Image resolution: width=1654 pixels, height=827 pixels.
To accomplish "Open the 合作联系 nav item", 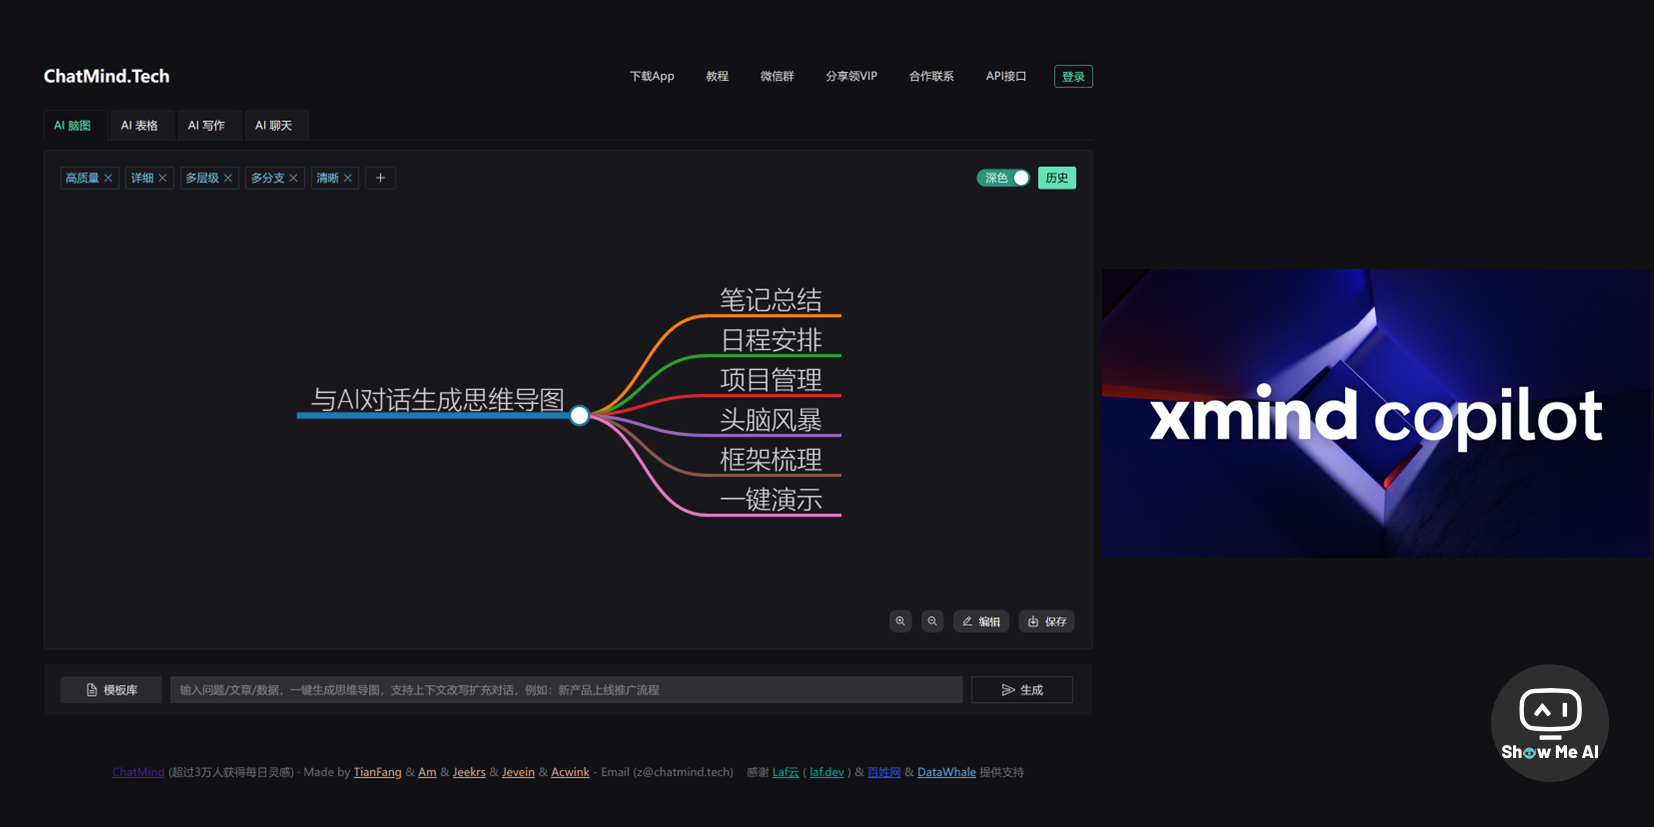I will coord(931,76).
